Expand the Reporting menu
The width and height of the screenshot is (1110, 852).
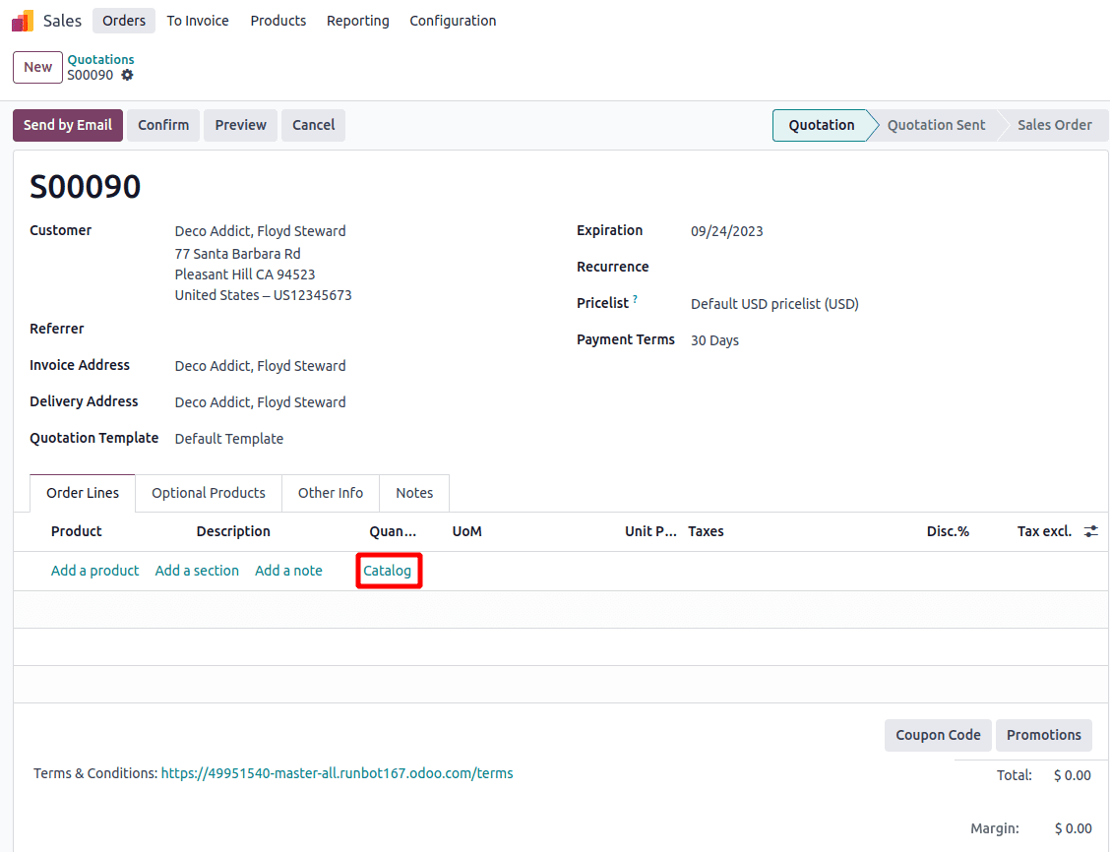(358, 21)
